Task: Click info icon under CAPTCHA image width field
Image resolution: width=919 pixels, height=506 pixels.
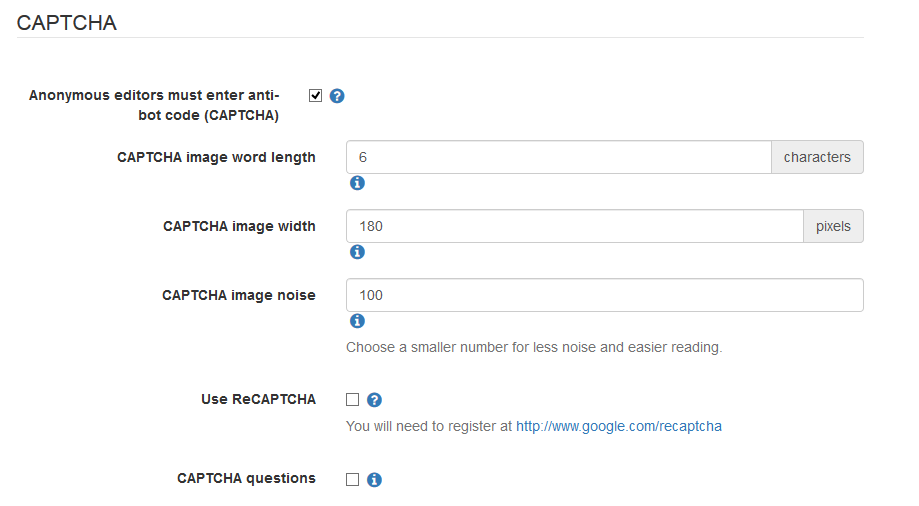Action: (357, 252)
